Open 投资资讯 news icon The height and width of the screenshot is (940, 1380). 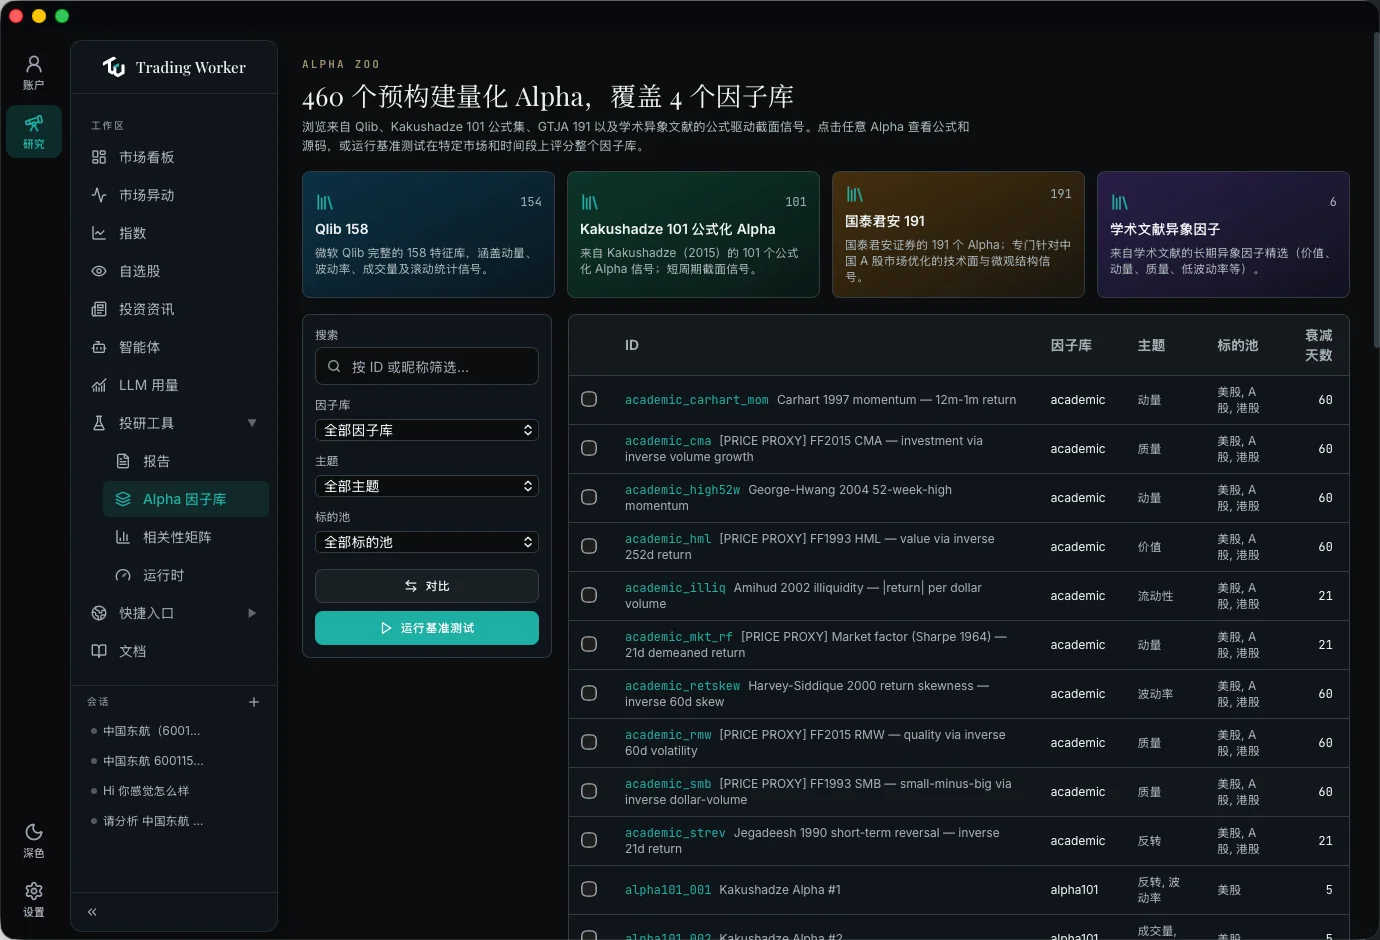coord(99,309)
